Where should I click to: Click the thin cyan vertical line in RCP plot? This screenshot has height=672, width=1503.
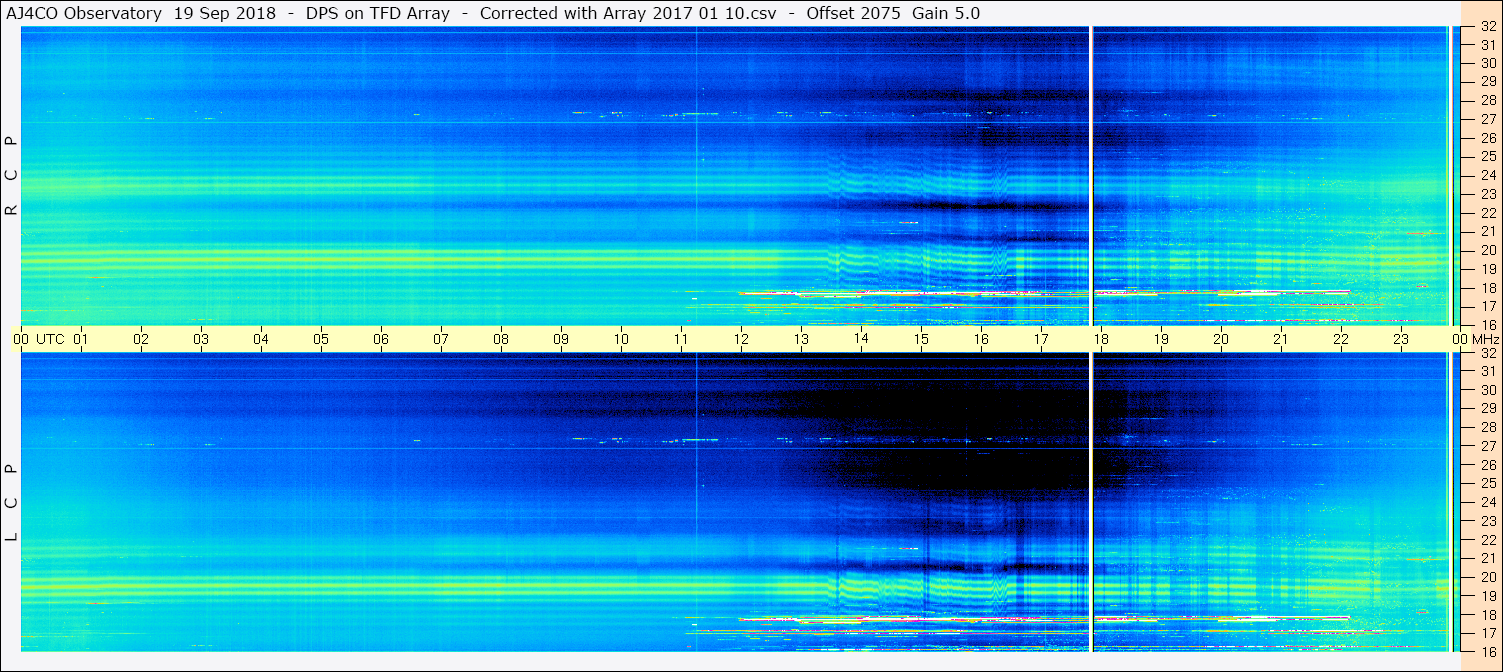coord(696,176)
